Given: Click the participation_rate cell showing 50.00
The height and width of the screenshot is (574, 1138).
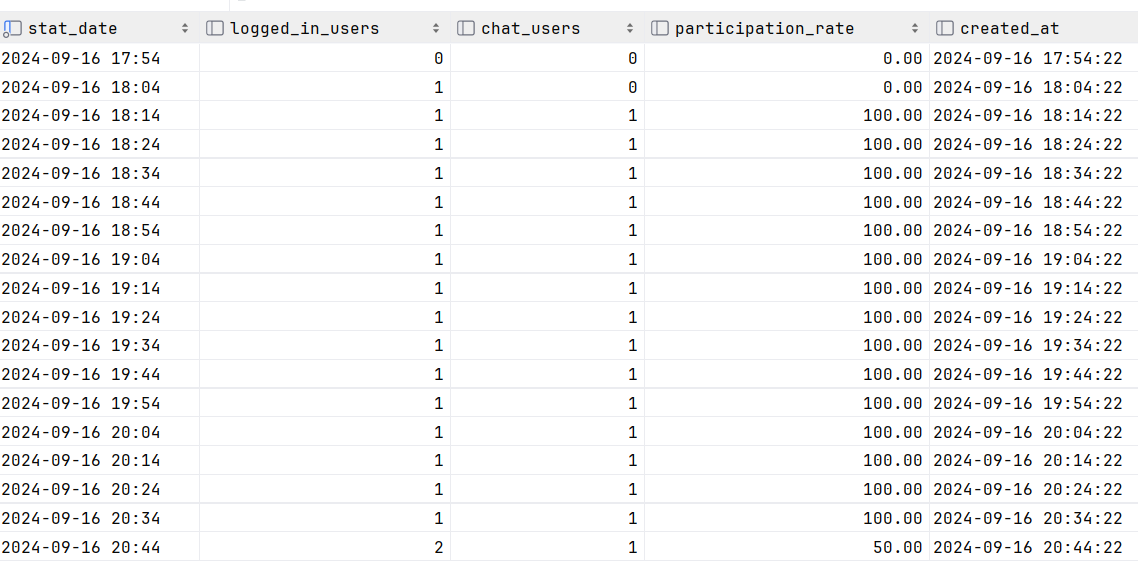Looking at the screenshot, I should click(893, 547).
